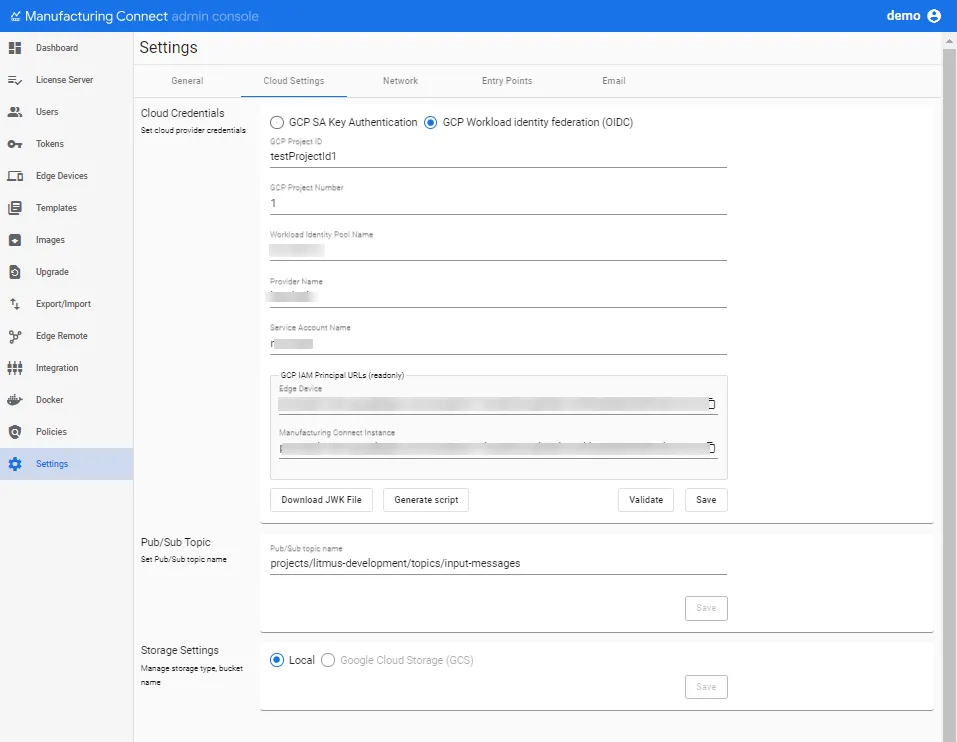The image size is (957, 742).
Task: Click the Users people icon
Action: pyautogui.click(x=15, y=112)
